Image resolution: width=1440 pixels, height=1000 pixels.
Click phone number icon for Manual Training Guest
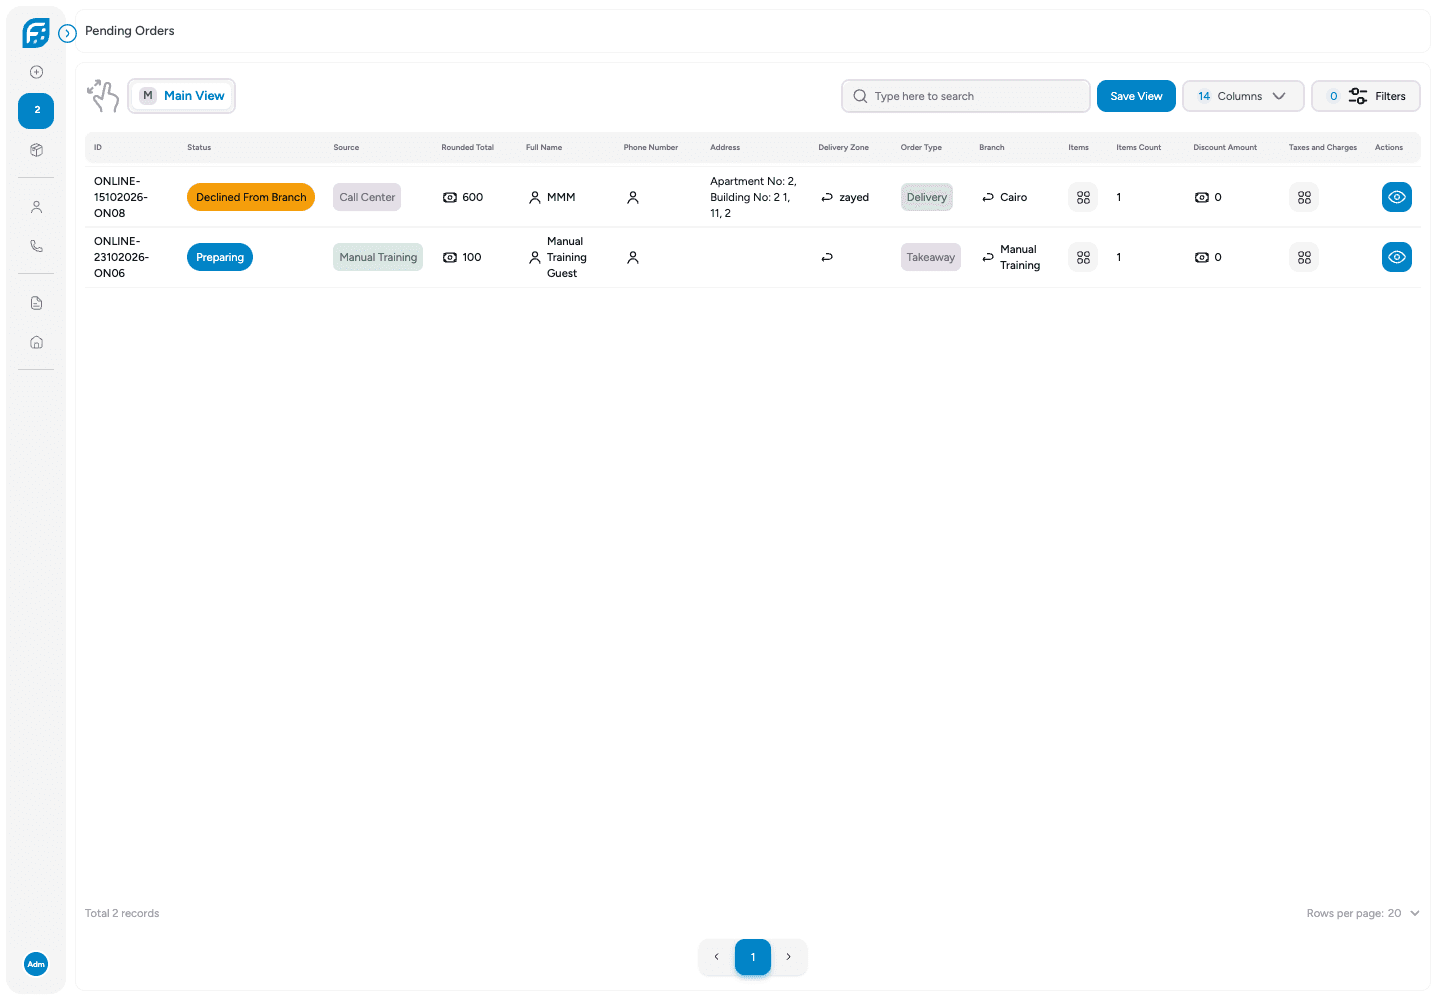633,257
